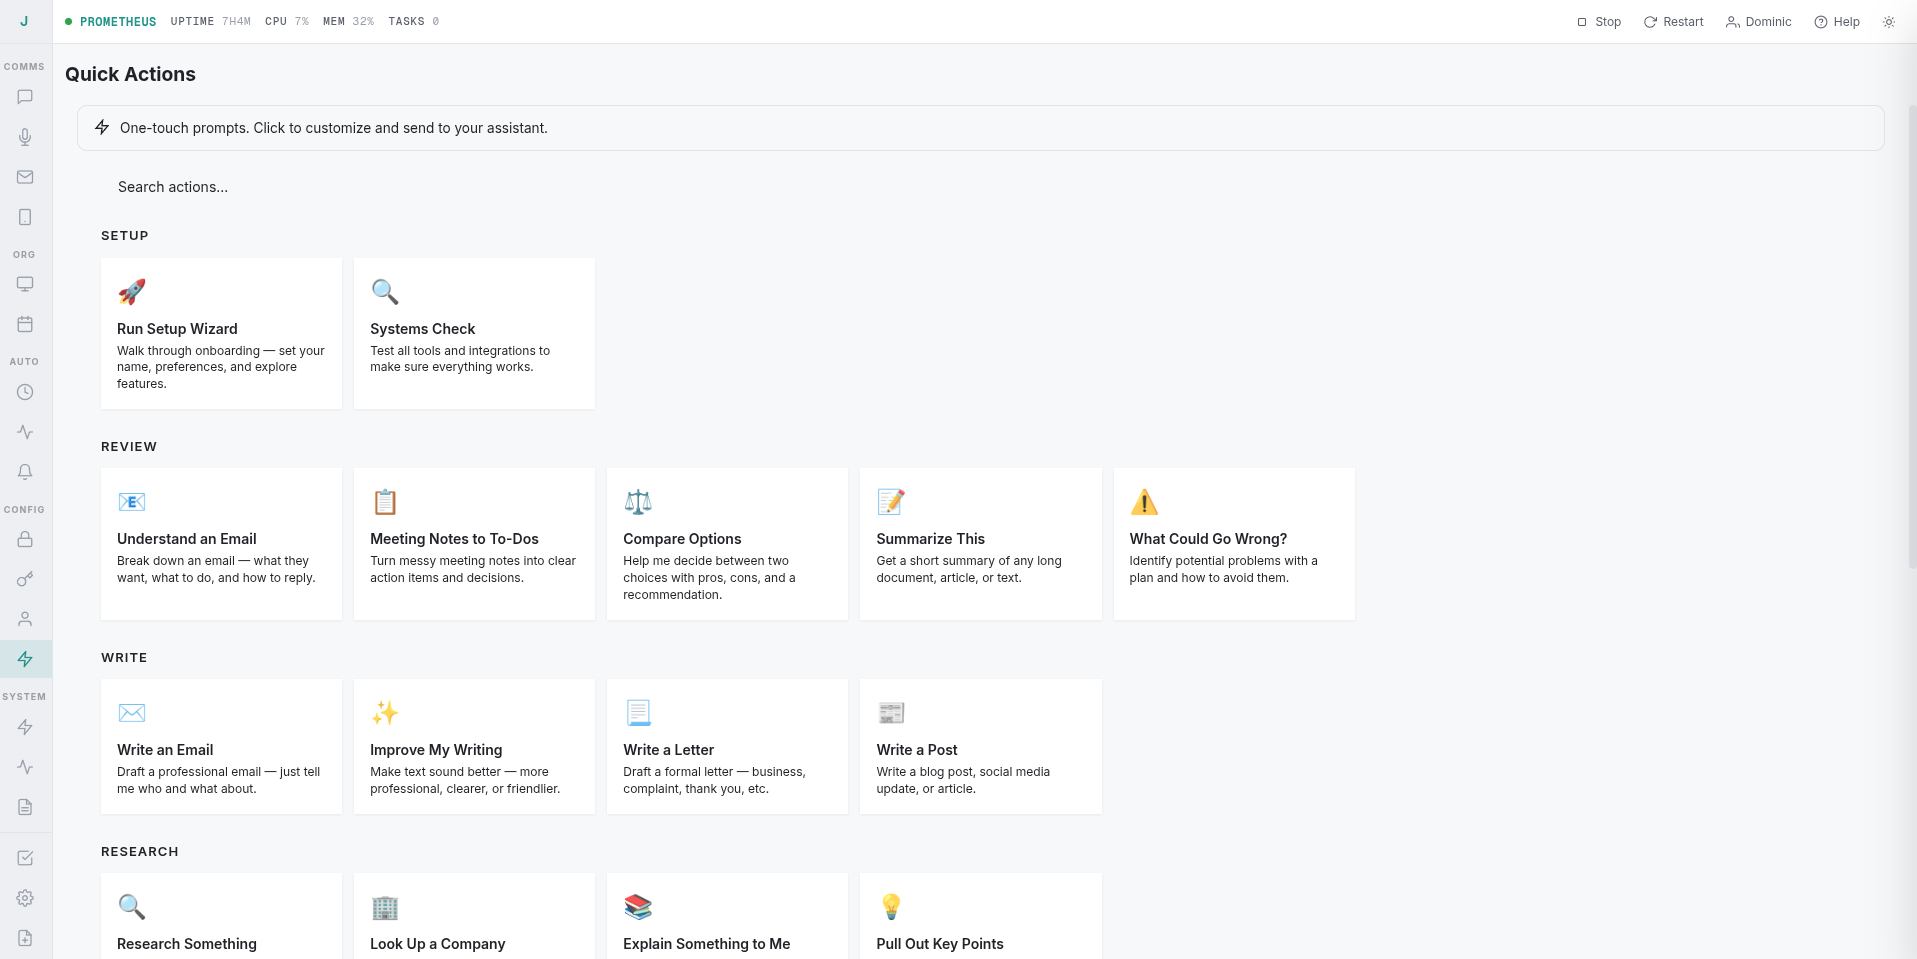The height and width of the screenshot is (959, 1917).
Task: Open the Research Something card
Action: pos(221,916)
